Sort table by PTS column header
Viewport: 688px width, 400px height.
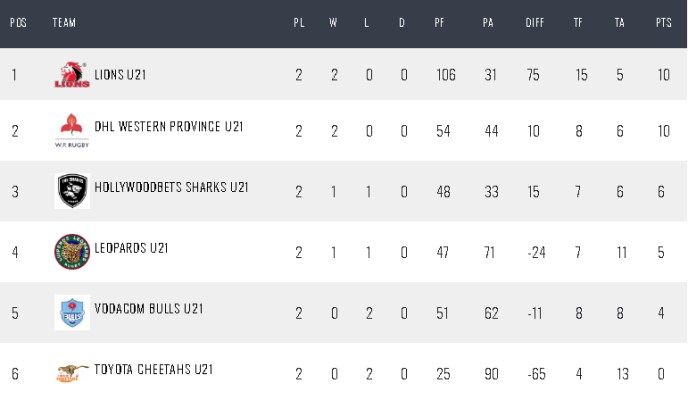[x=663, y=22]
